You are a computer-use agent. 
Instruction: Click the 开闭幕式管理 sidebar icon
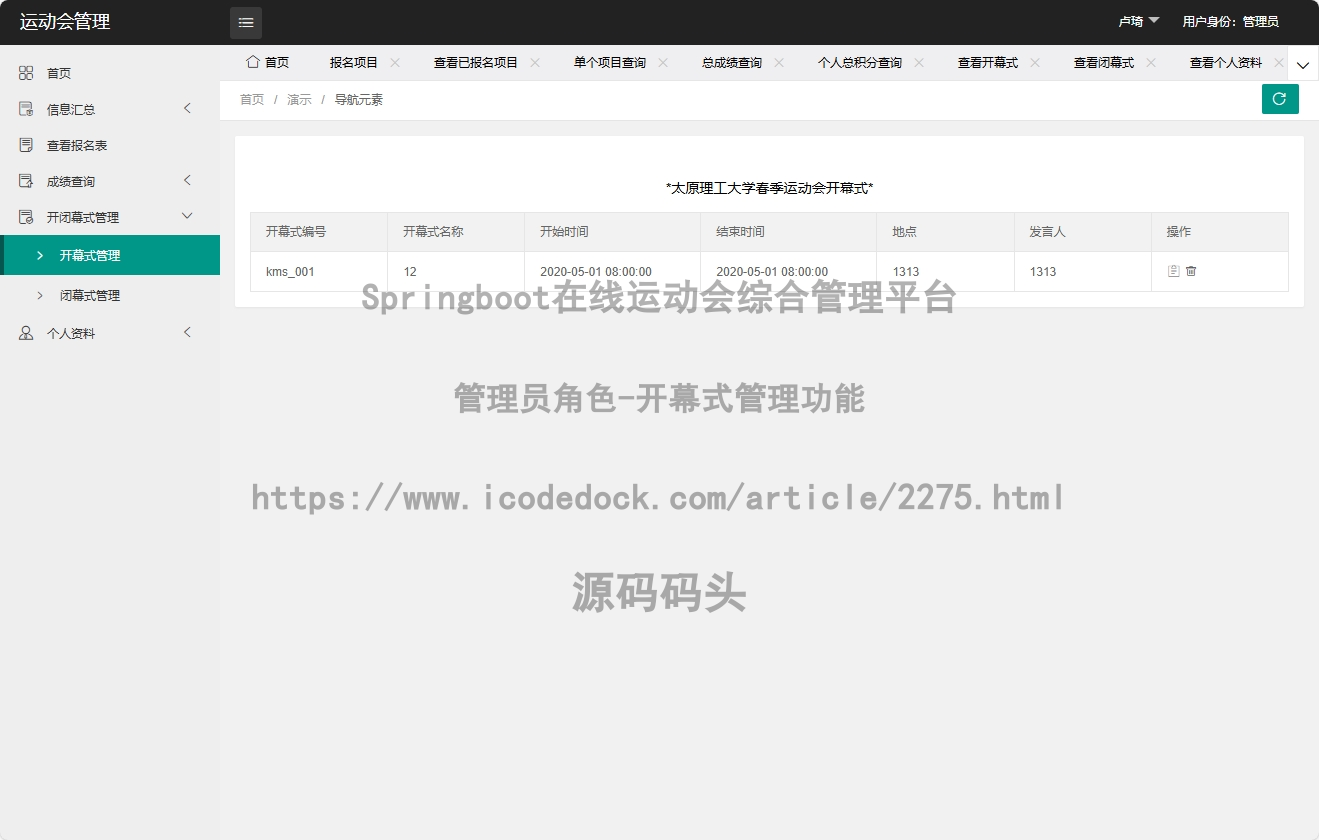click(26, 217)
